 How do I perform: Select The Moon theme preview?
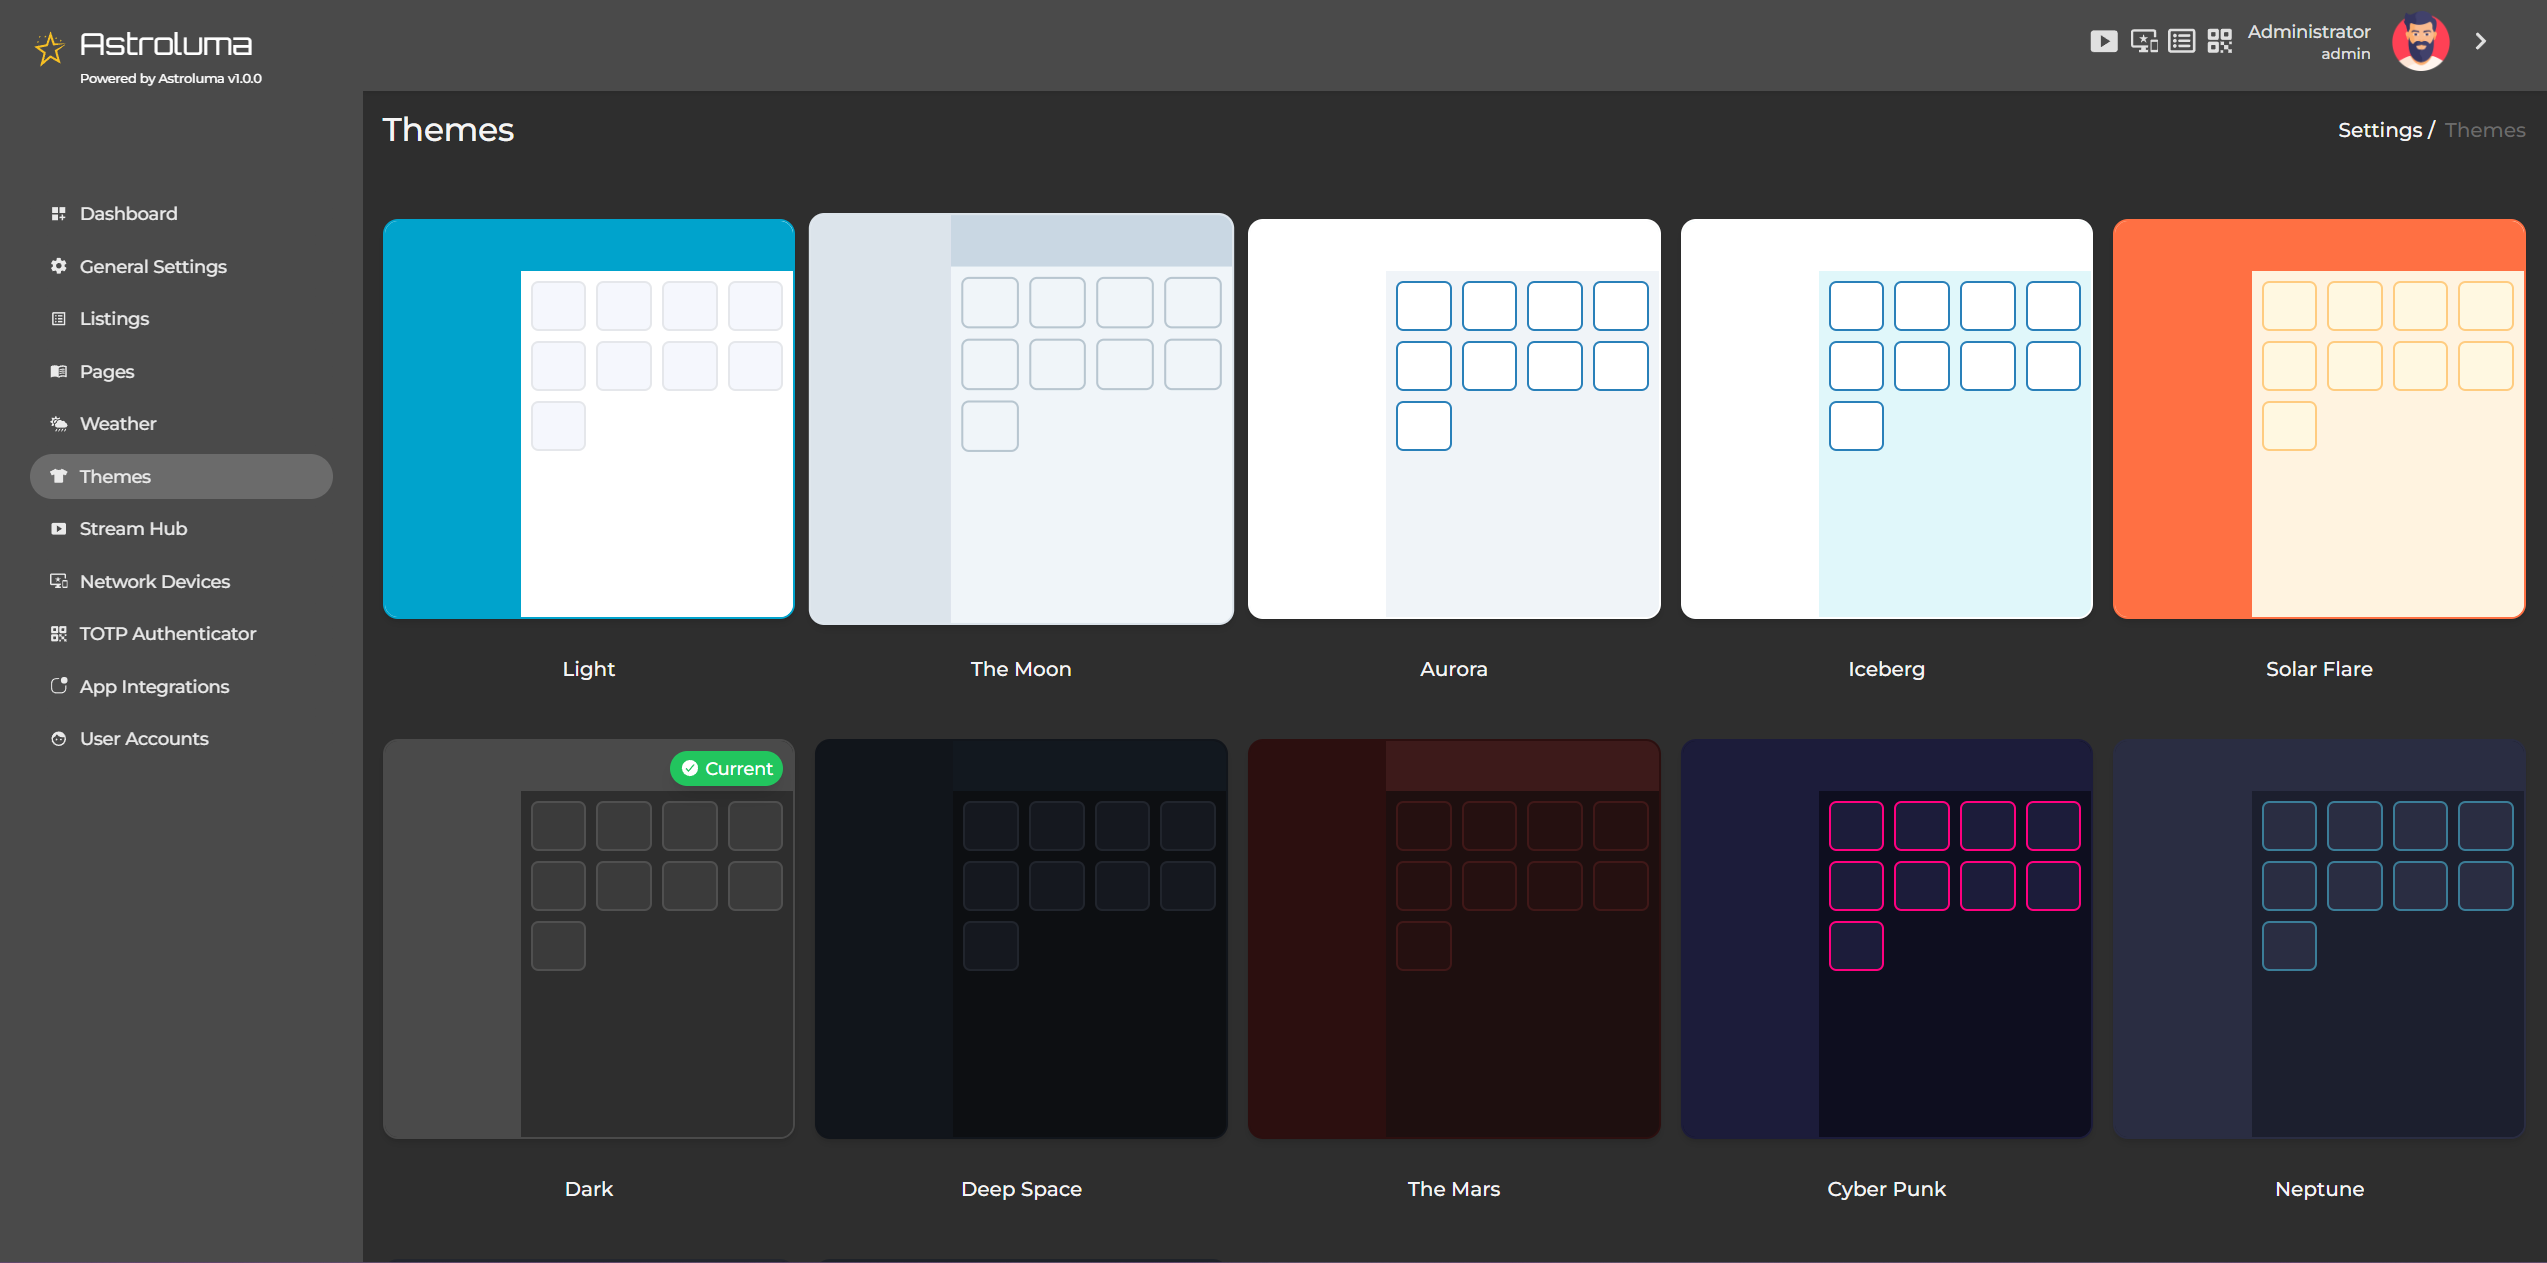1020,418
